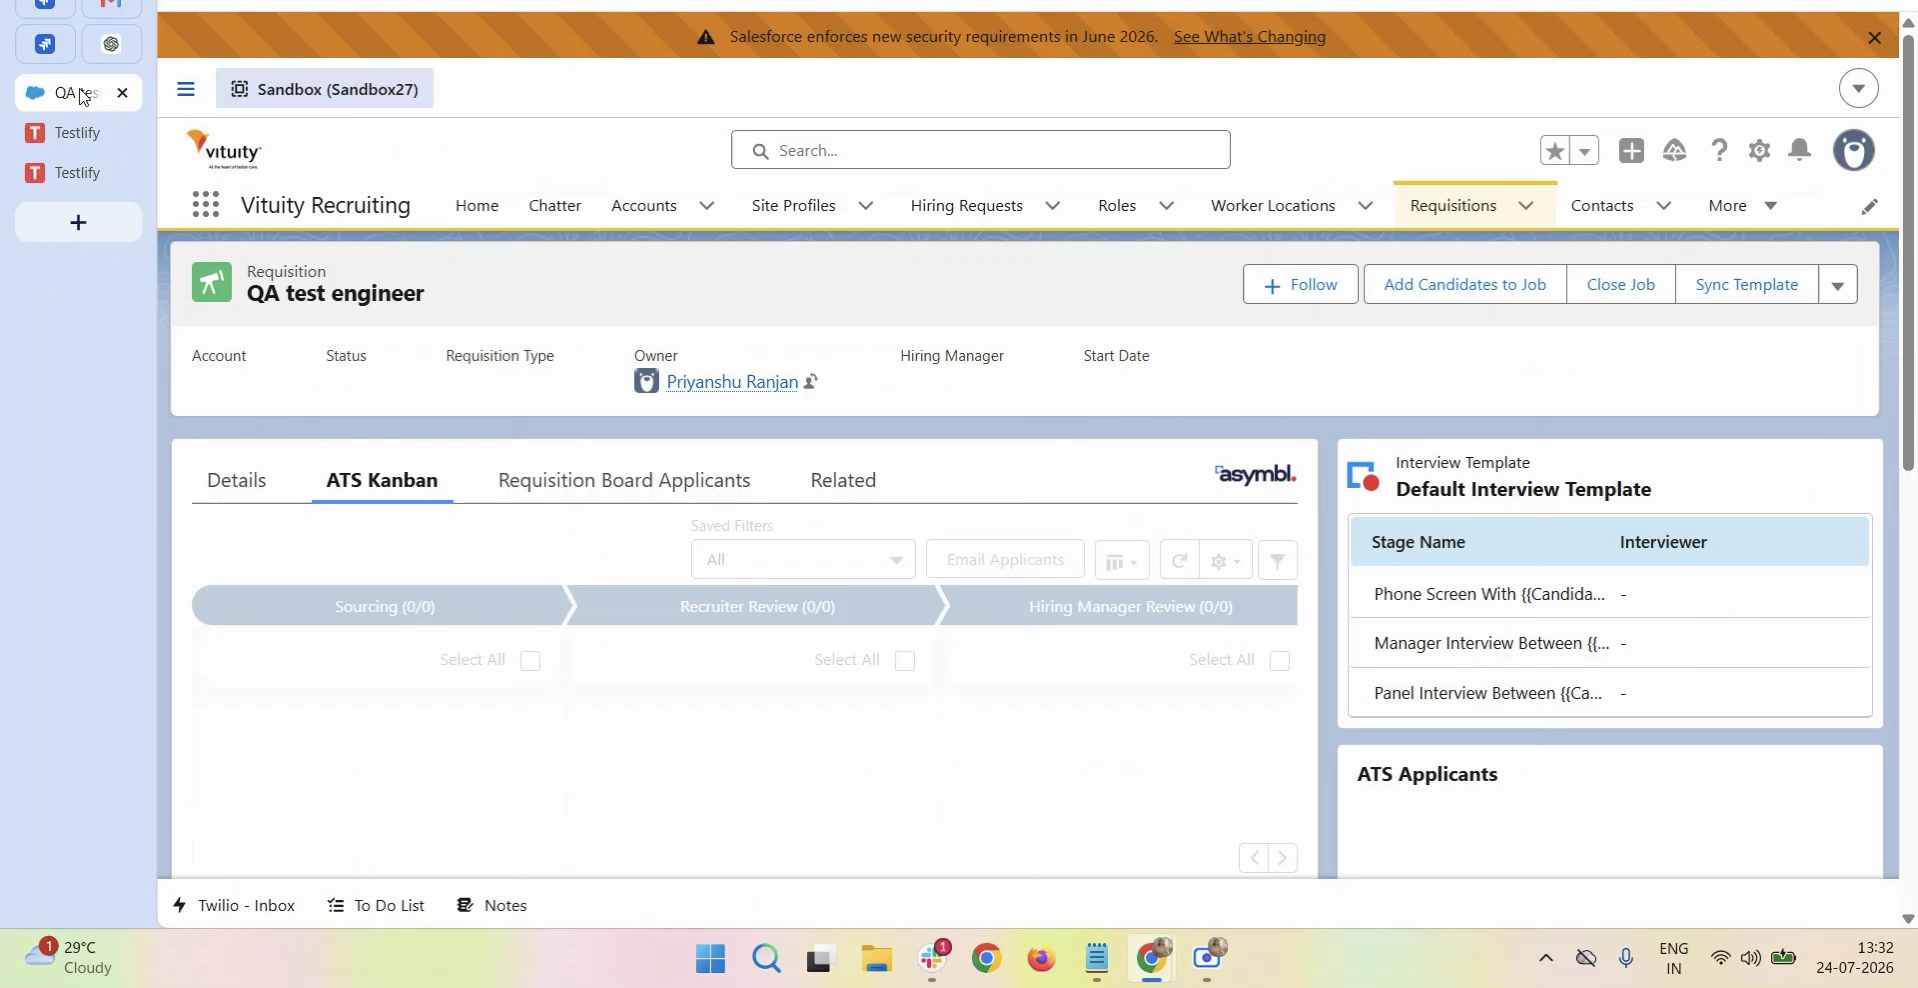This screenshot has width=1918, height=988.
Task: Open the Global Actions plus icon
Action: pyautogui.click(x=1631, y=150)
